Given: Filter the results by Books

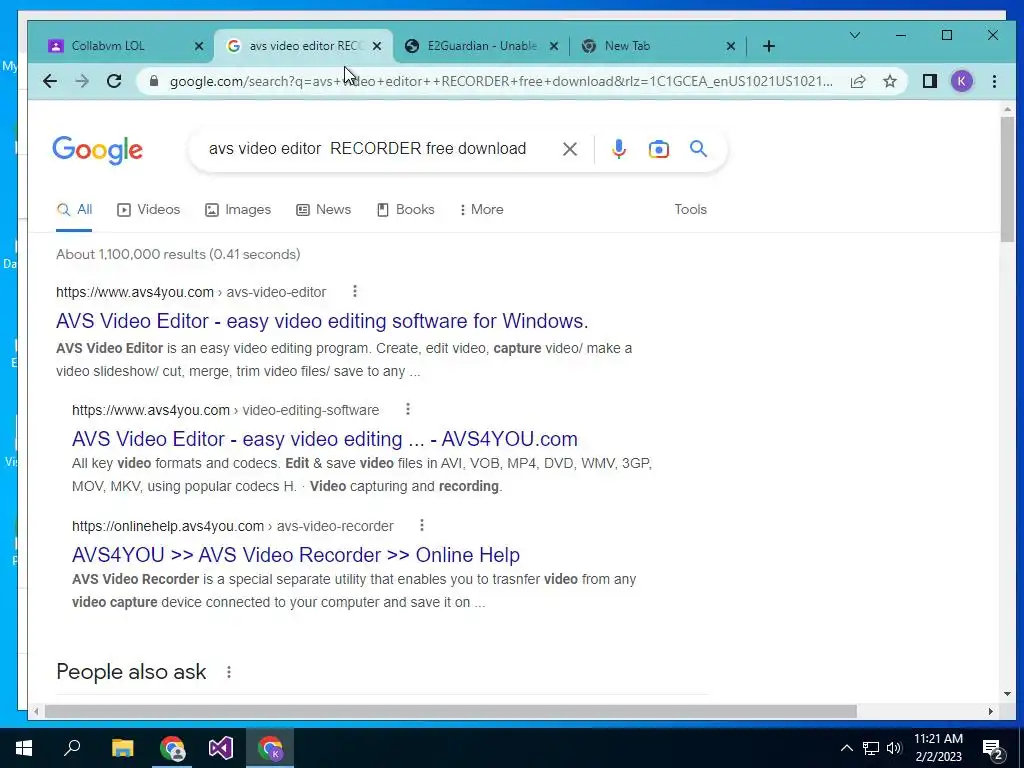Looking at the screenshot, I should pos(406,210).
